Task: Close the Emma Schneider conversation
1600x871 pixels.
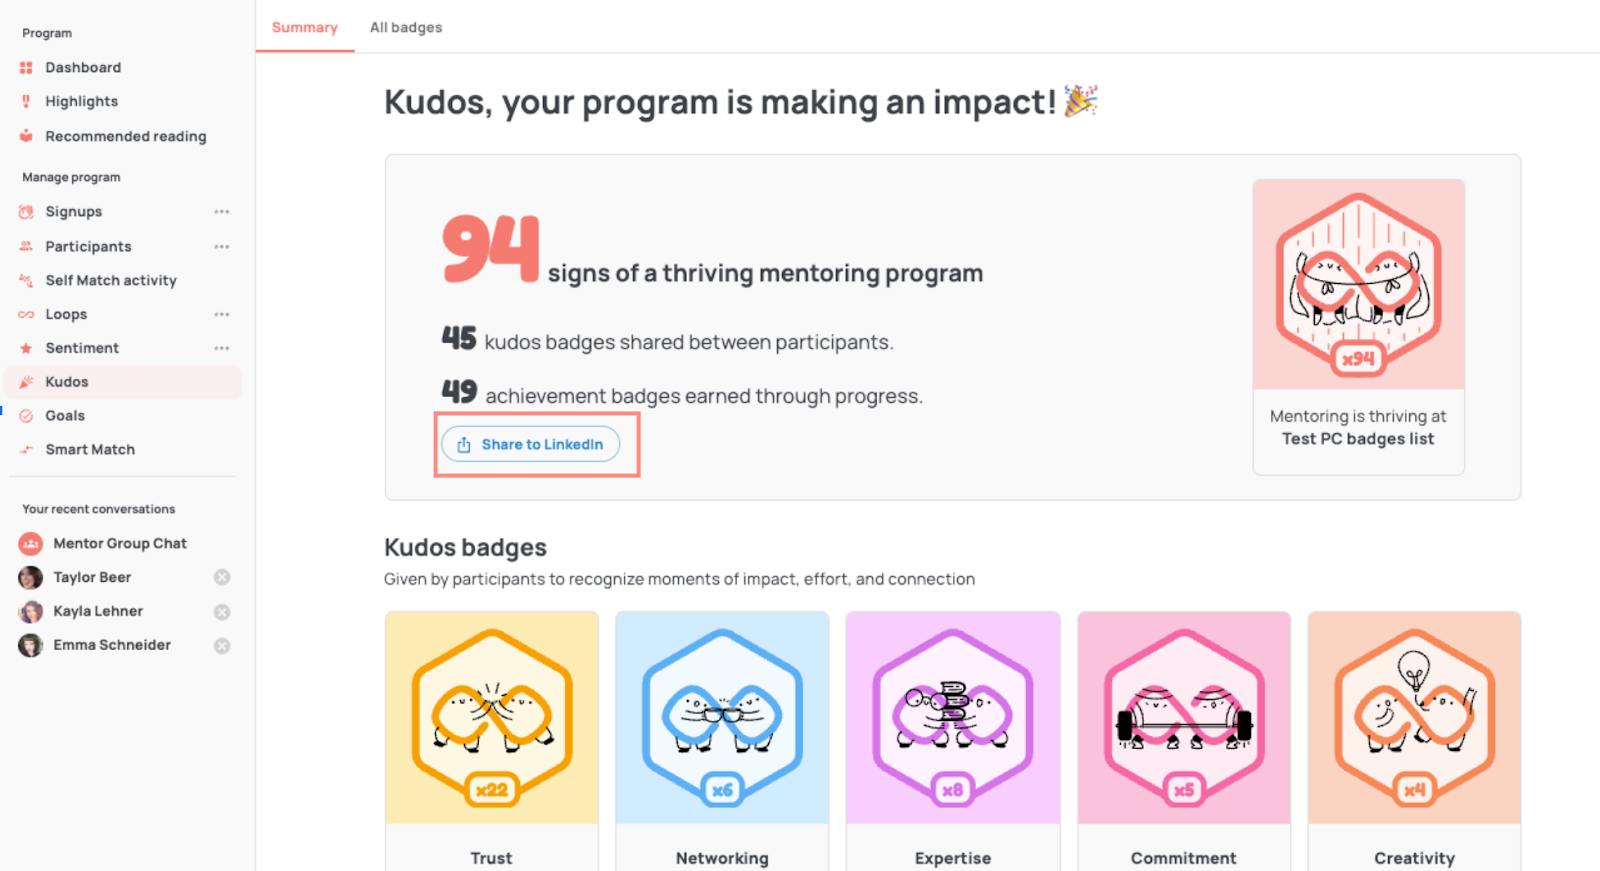Action: click(x=222, y=645)
